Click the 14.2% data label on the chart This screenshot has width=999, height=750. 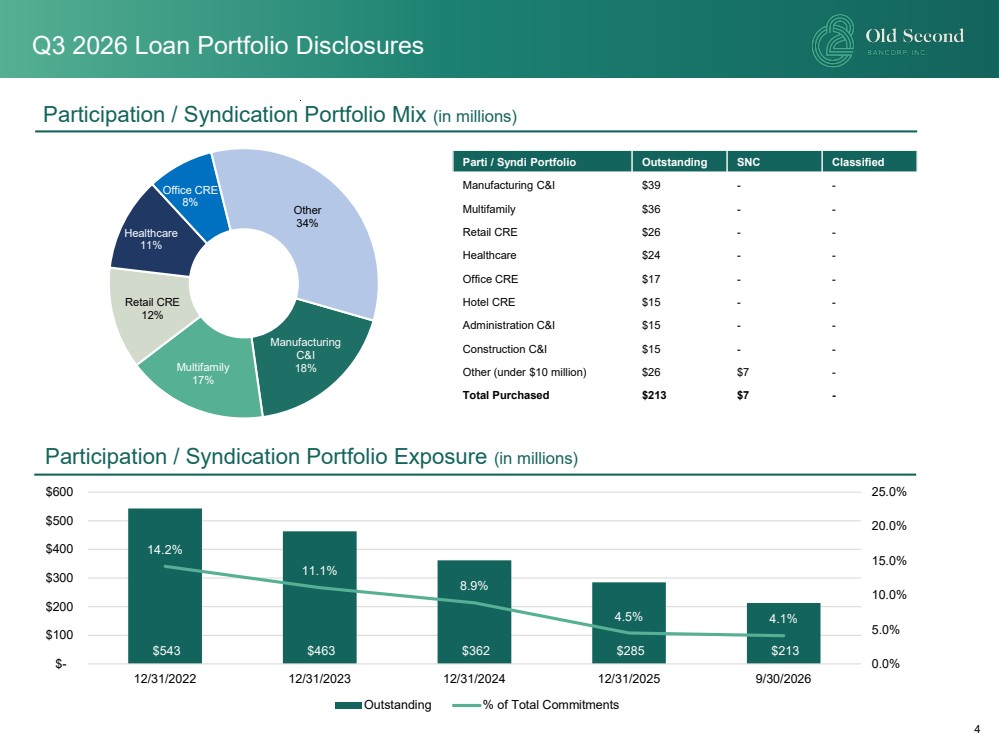point(165,549)
